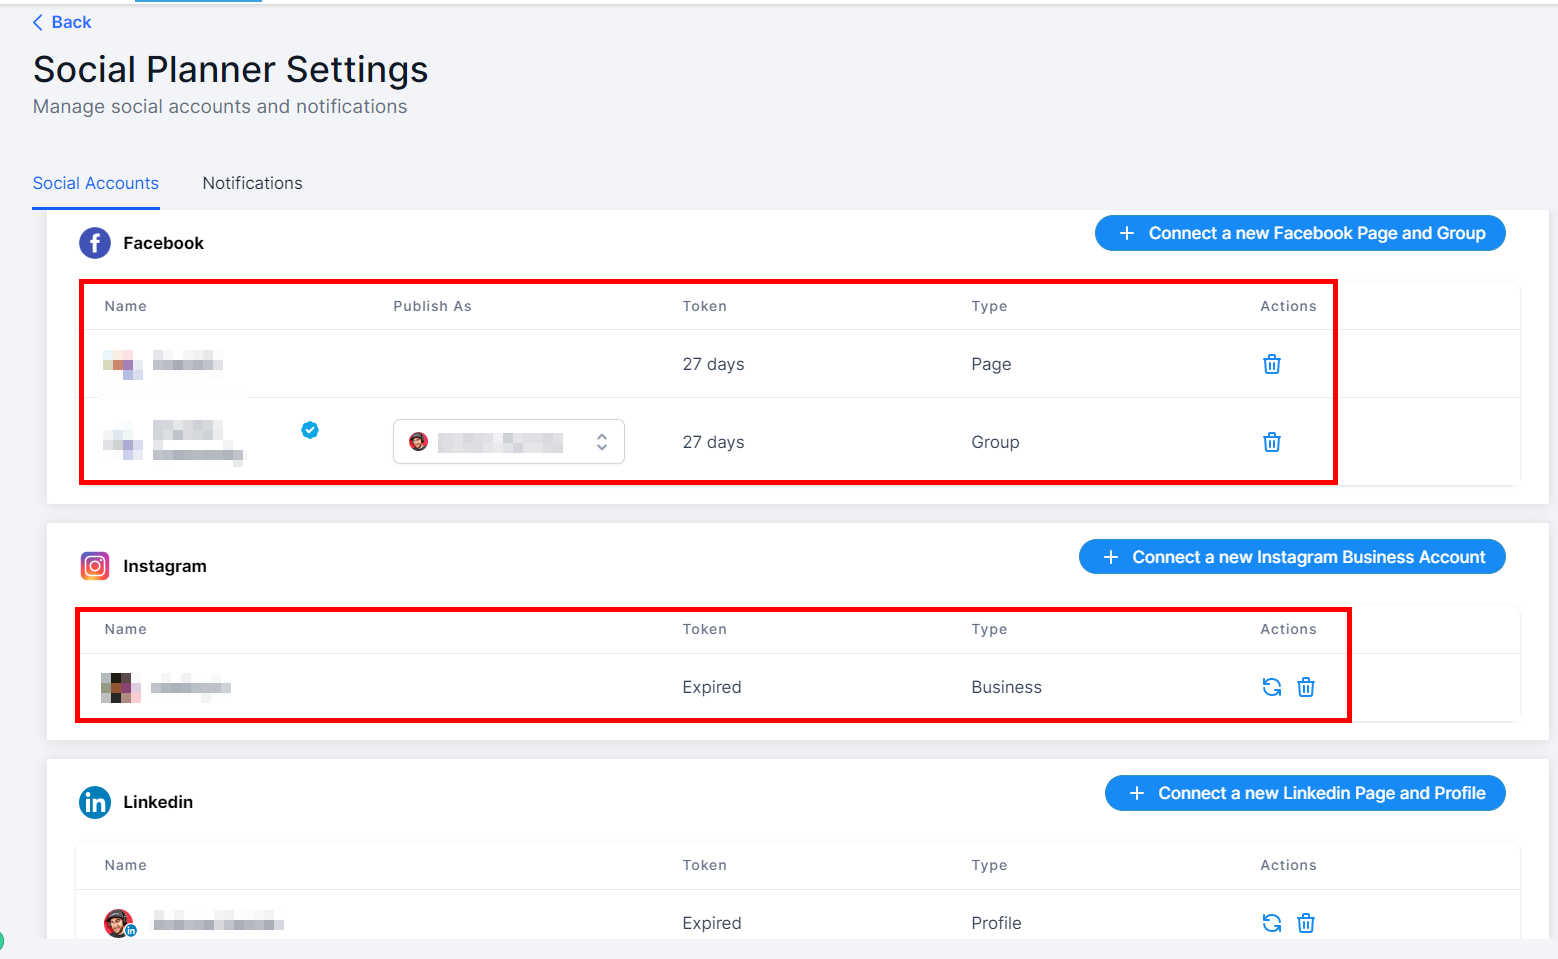Select the Social Accounts tab
This screenshot has height=959, width=1558.
click(95, 183)
